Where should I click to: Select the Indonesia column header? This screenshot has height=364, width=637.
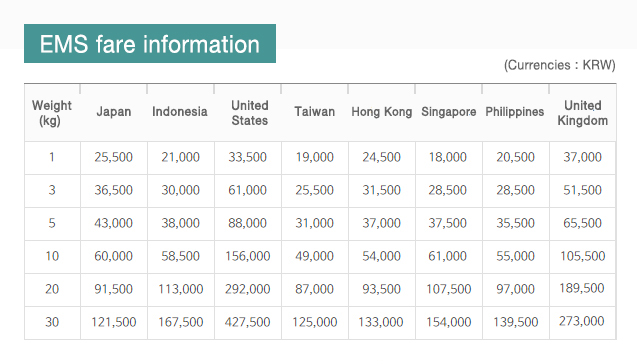180,112
